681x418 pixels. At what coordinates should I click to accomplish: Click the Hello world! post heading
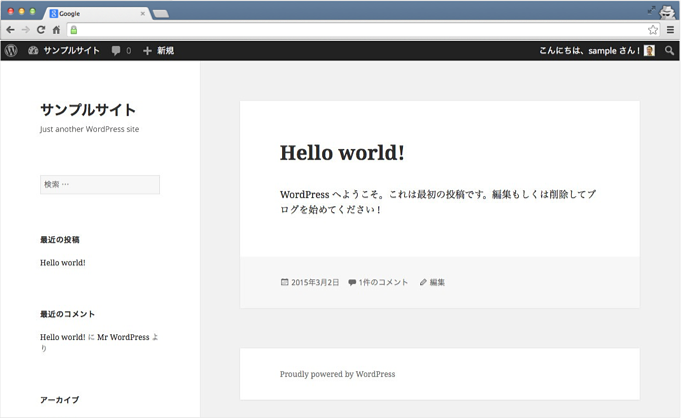342,153
